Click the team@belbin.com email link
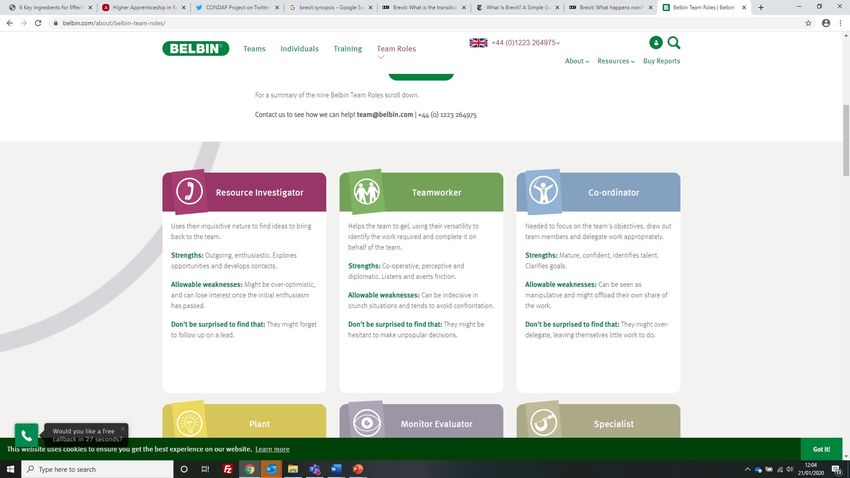This screenshot has height=478, width=850. pos(385,114)
